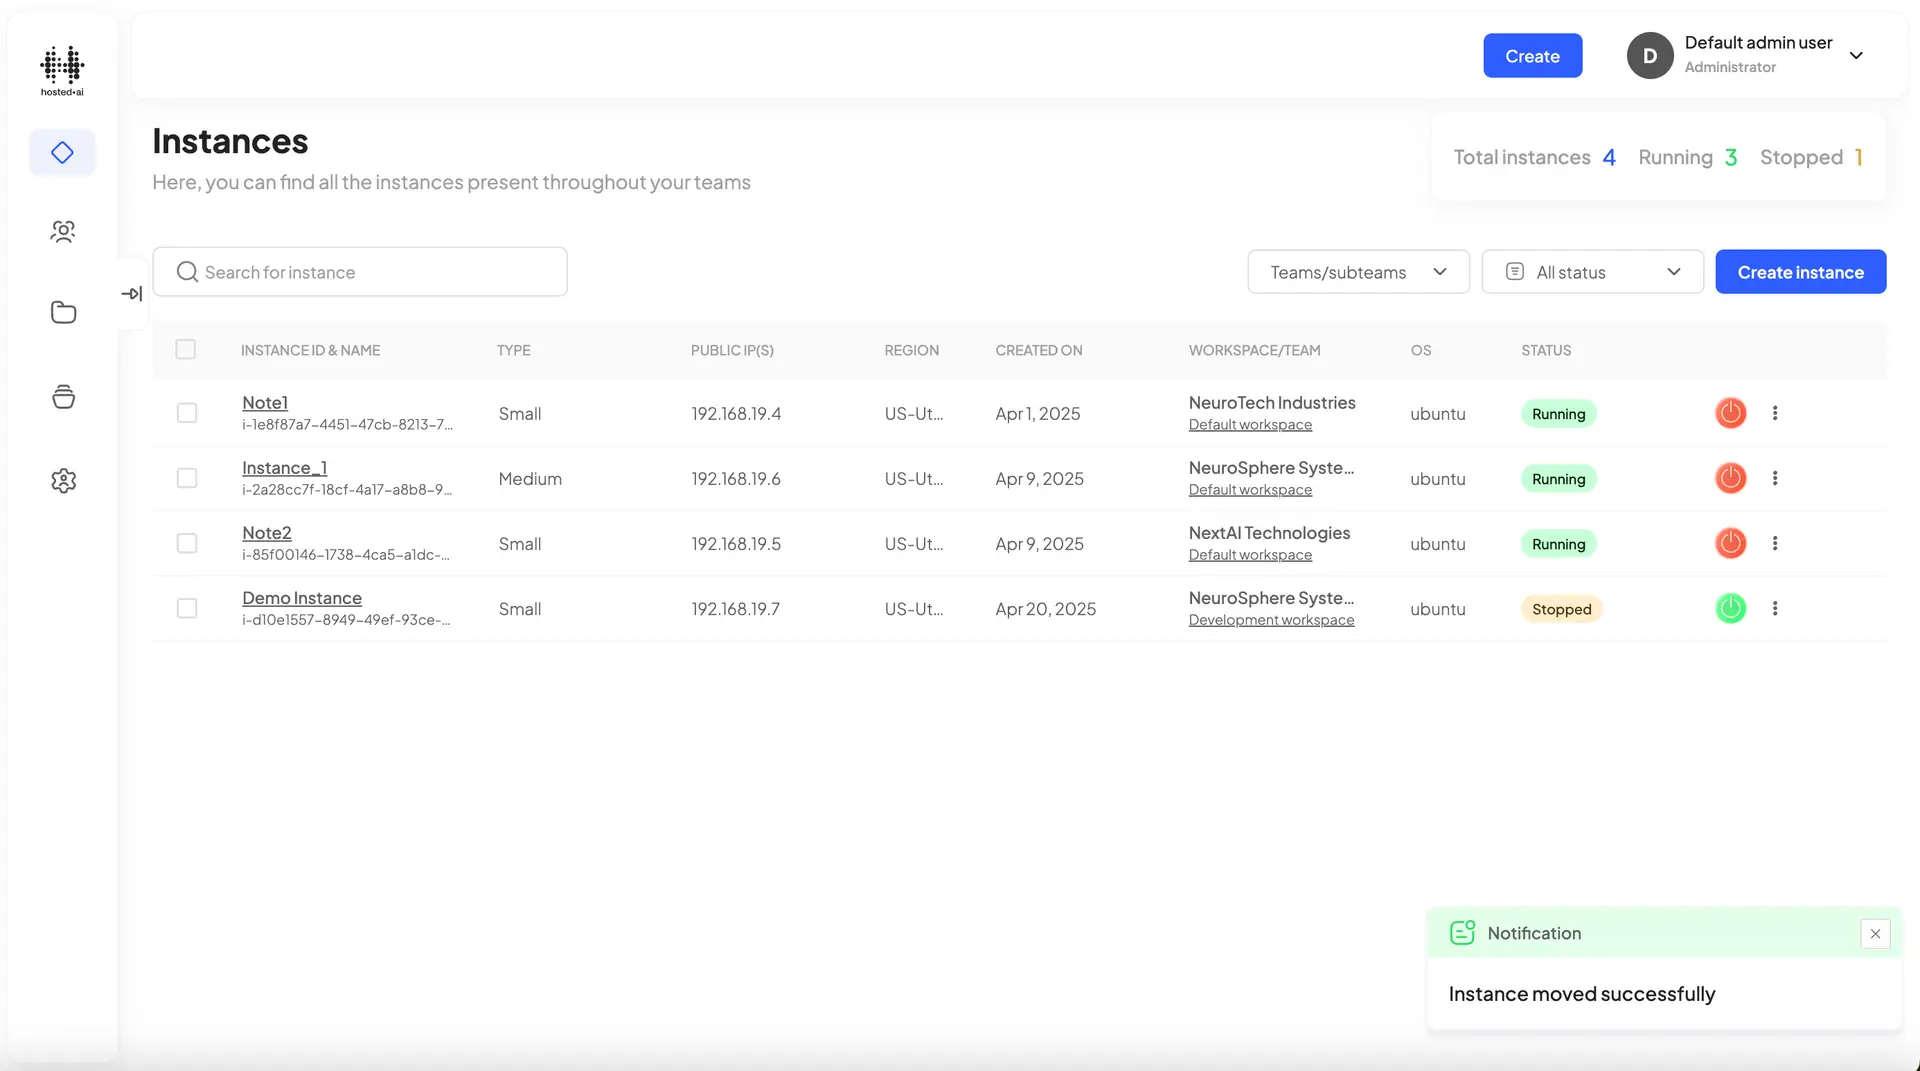Expand the All status filter dropdown
Viewport: 1920px width, 1071px height.
[1592, 271]
